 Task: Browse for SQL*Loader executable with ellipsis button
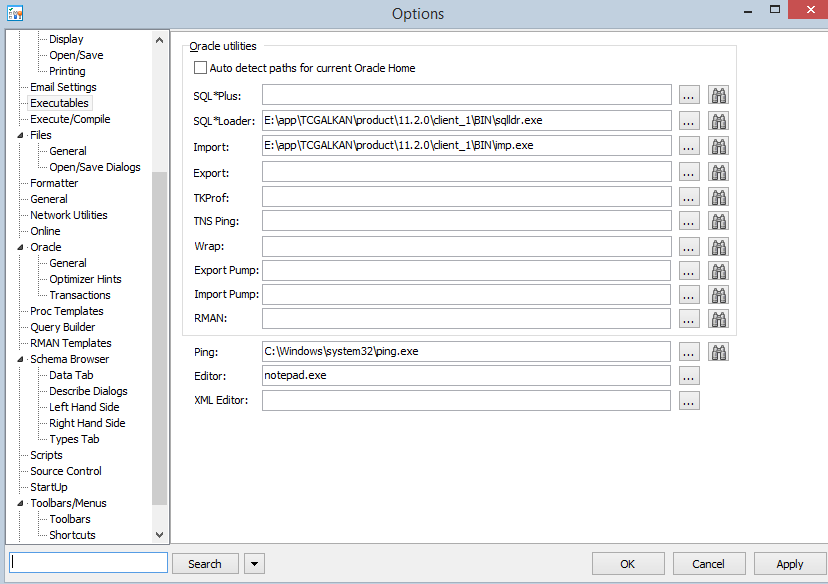[x=689, y=121]
